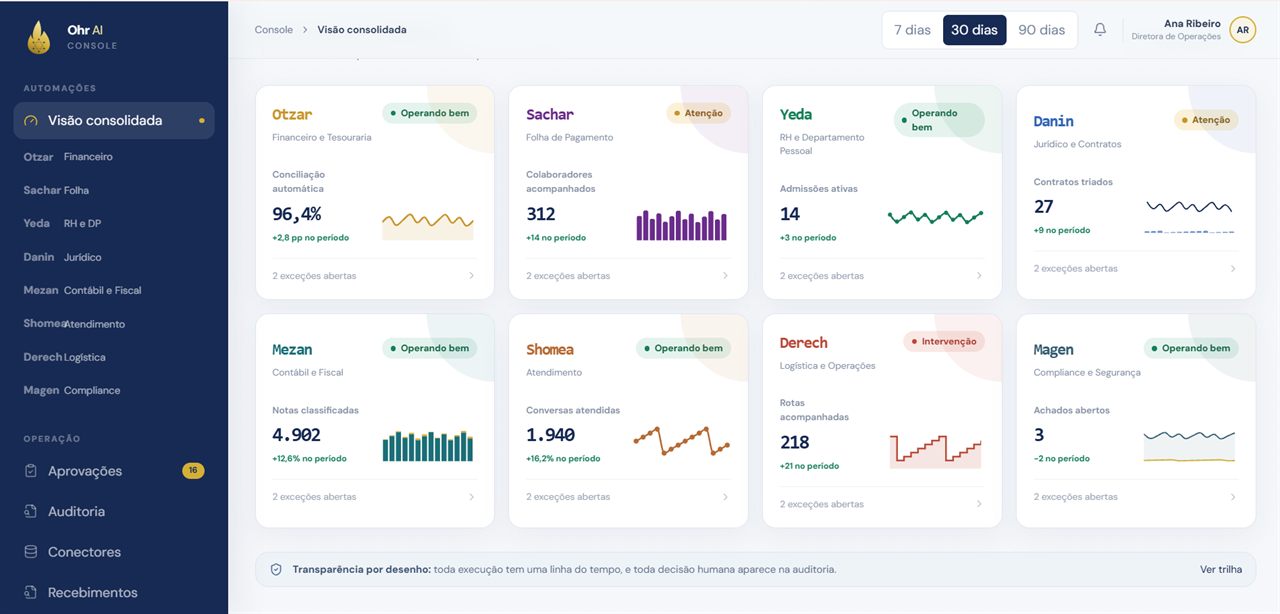Click the breadcrumb separator chevron after Console
This screenshot has width=1280, height=614.
click(x=305, y=30)
